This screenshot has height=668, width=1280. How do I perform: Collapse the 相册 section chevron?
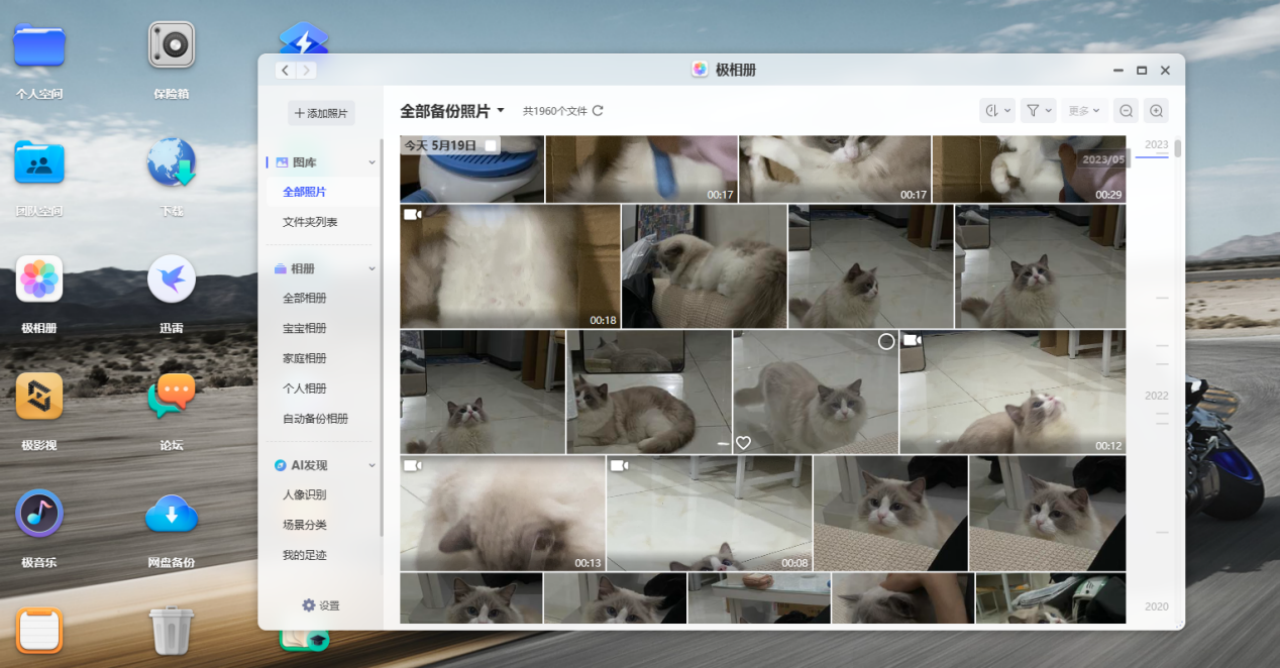click(372, 269)
